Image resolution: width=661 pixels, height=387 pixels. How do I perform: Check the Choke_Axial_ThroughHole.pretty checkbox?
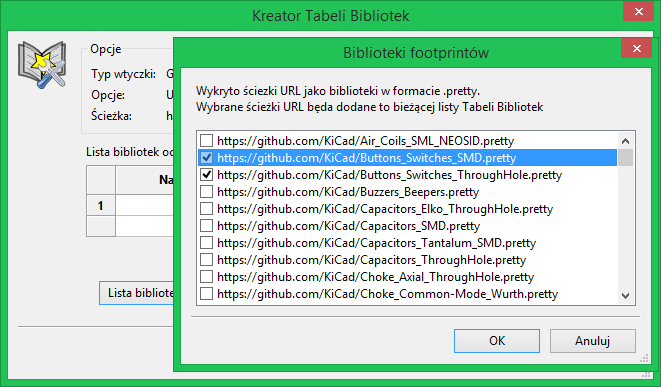(x=206, y=277)
